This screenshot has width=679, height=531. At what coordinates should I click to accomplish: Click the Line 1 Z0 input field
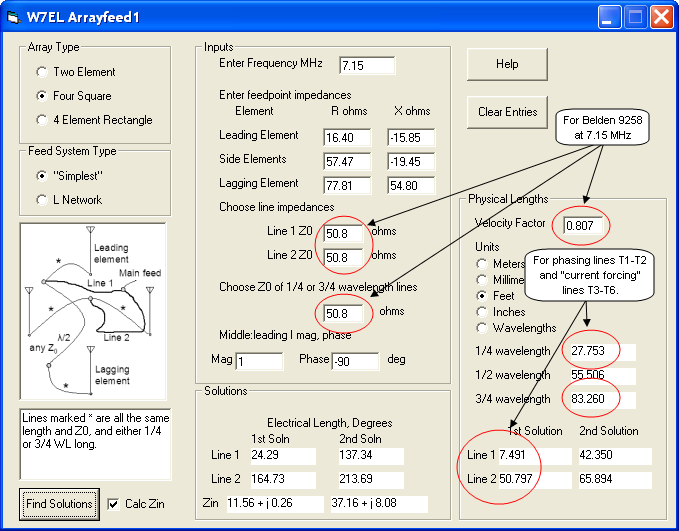(x=344, y=234)
